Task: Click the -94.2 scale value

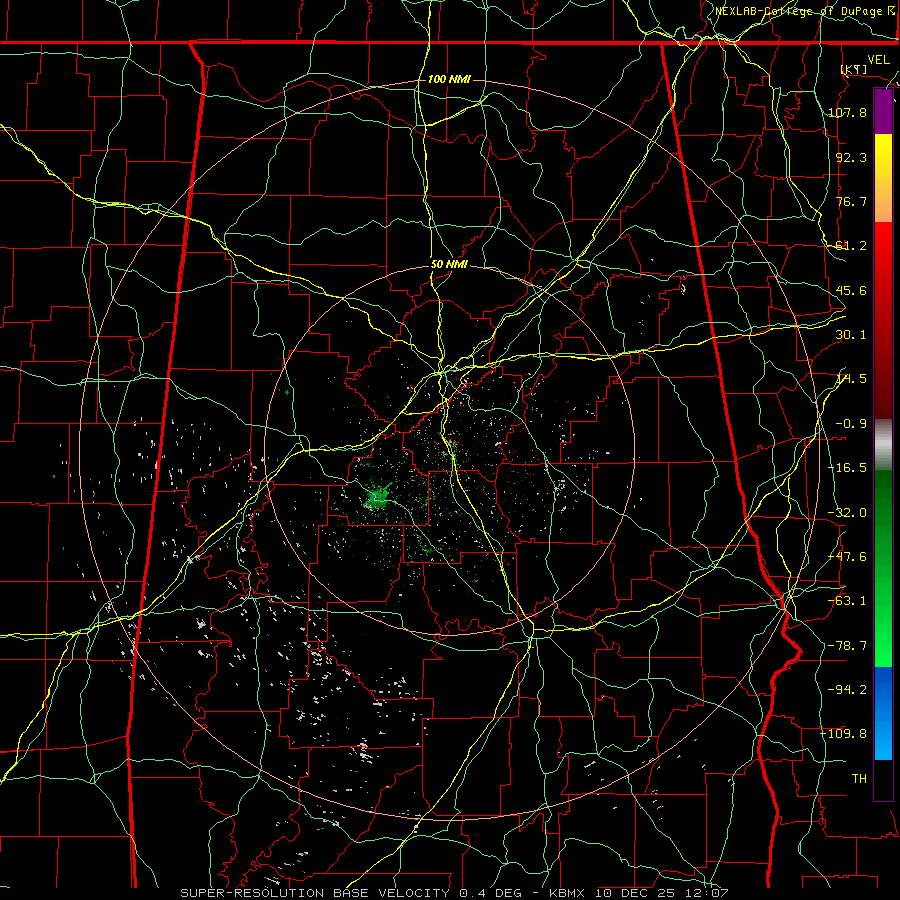Action: (848, 689)
